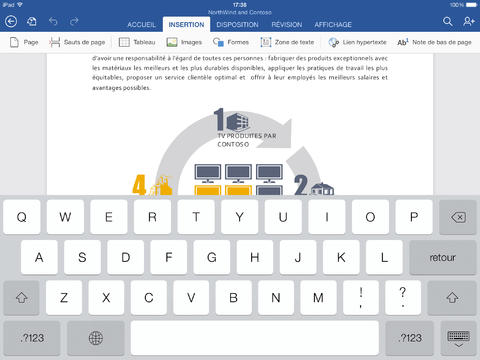Click the word 'avantages' in paragraph
The width and height of the screenshot is (480, 360).
(107, 88)
